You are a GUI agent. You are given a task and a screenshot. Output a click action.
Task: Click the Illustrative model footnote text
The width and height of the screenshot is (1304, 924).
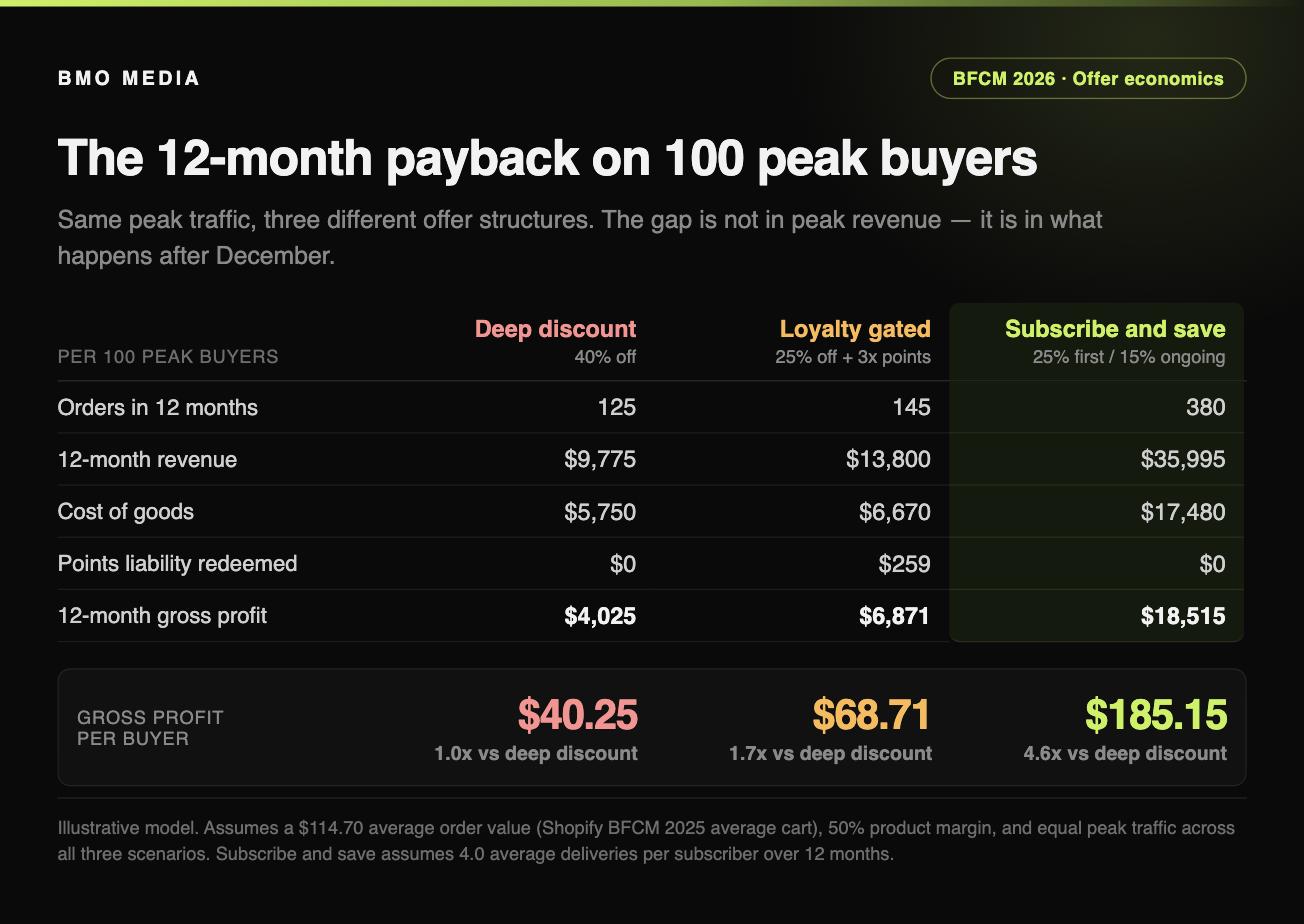point(646,841)
